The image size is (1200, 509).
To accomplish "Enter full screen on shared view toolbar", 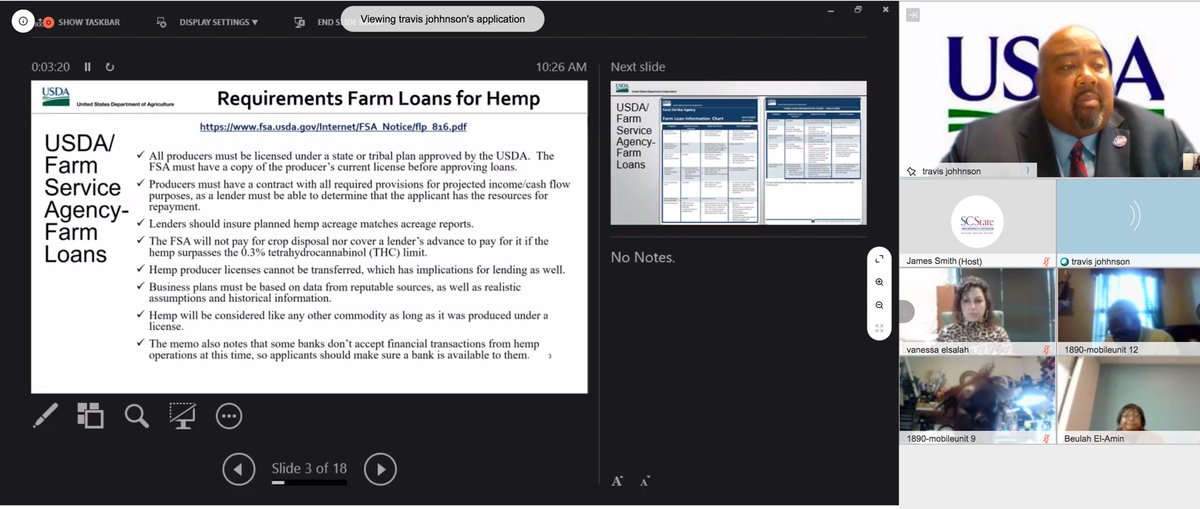I will coord(879,259).
